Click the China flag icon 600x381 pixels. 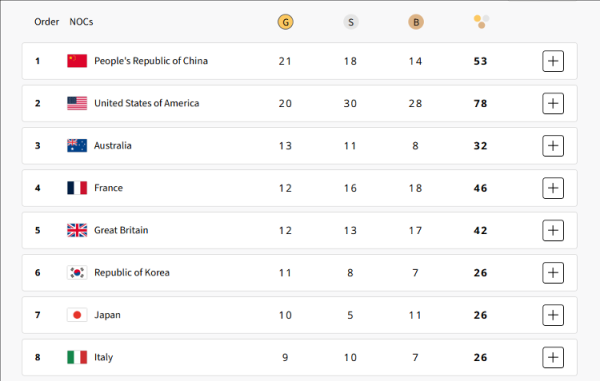point(77,61)
